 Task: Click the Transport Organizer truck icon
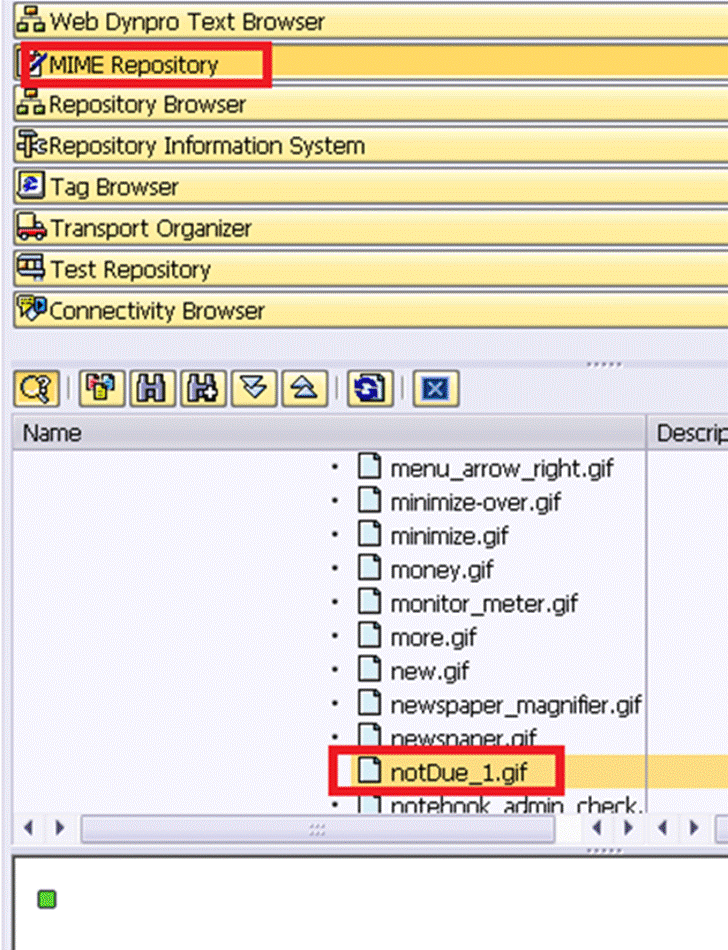click(31, 227)
